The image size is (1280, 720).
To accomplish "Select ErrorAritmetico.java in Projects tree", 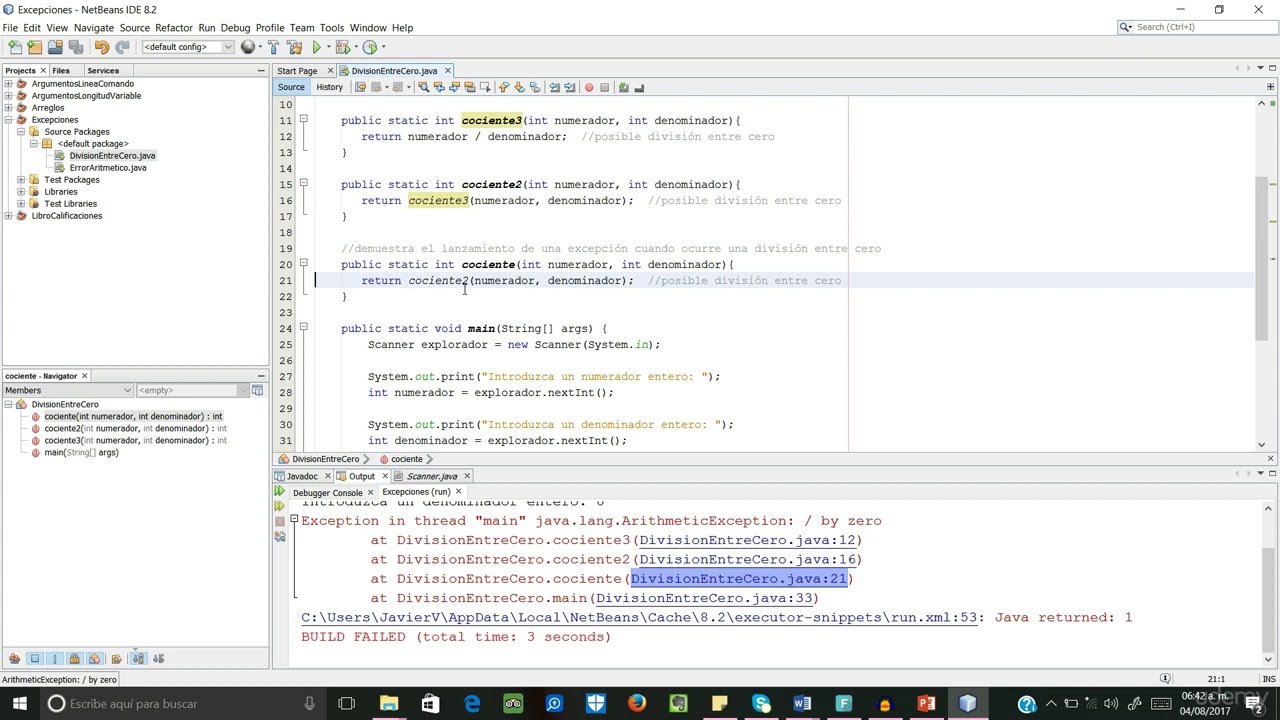I will (x=107, y=168).
